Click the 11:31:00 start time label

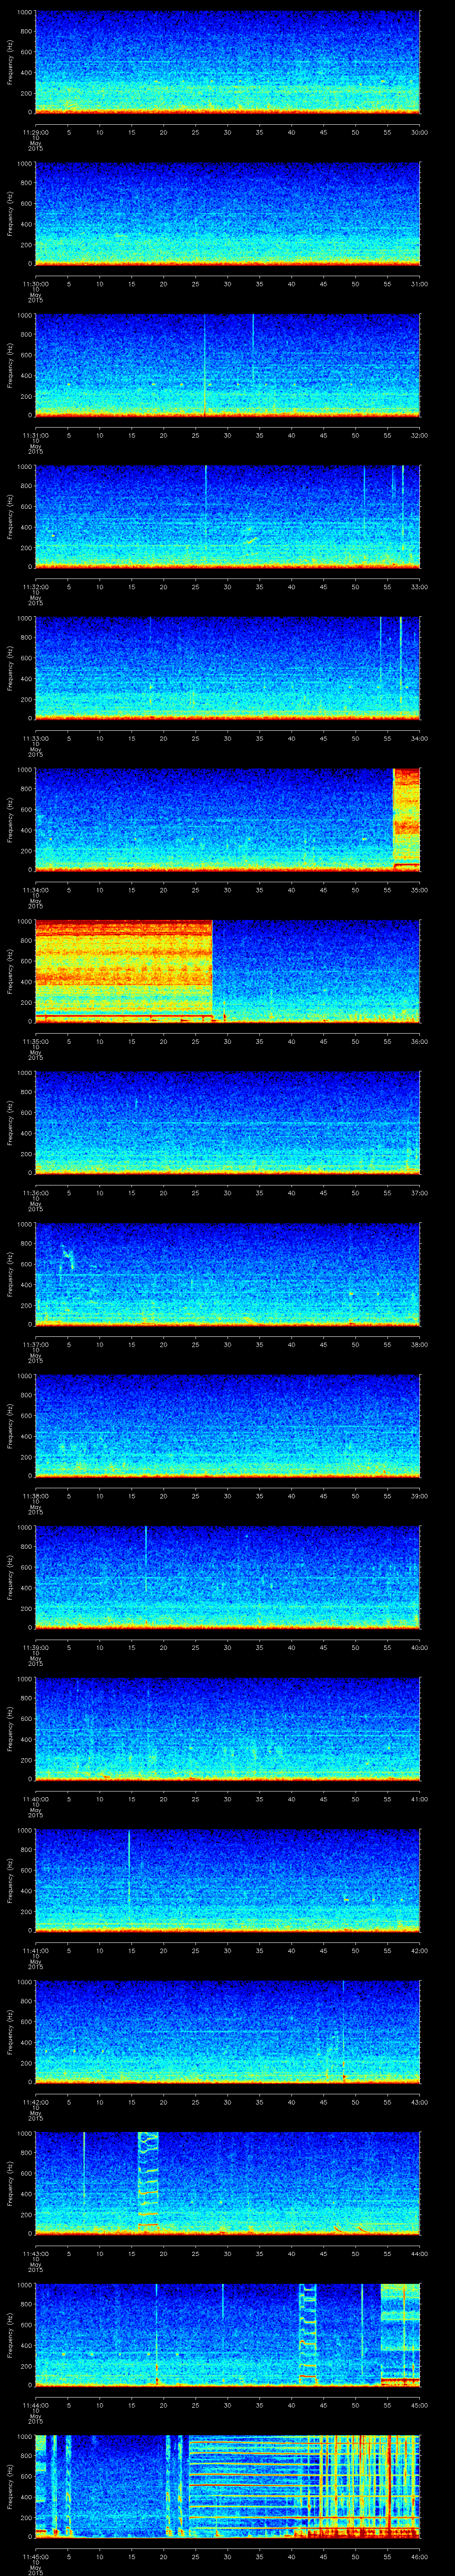click(x=35, y=435)
